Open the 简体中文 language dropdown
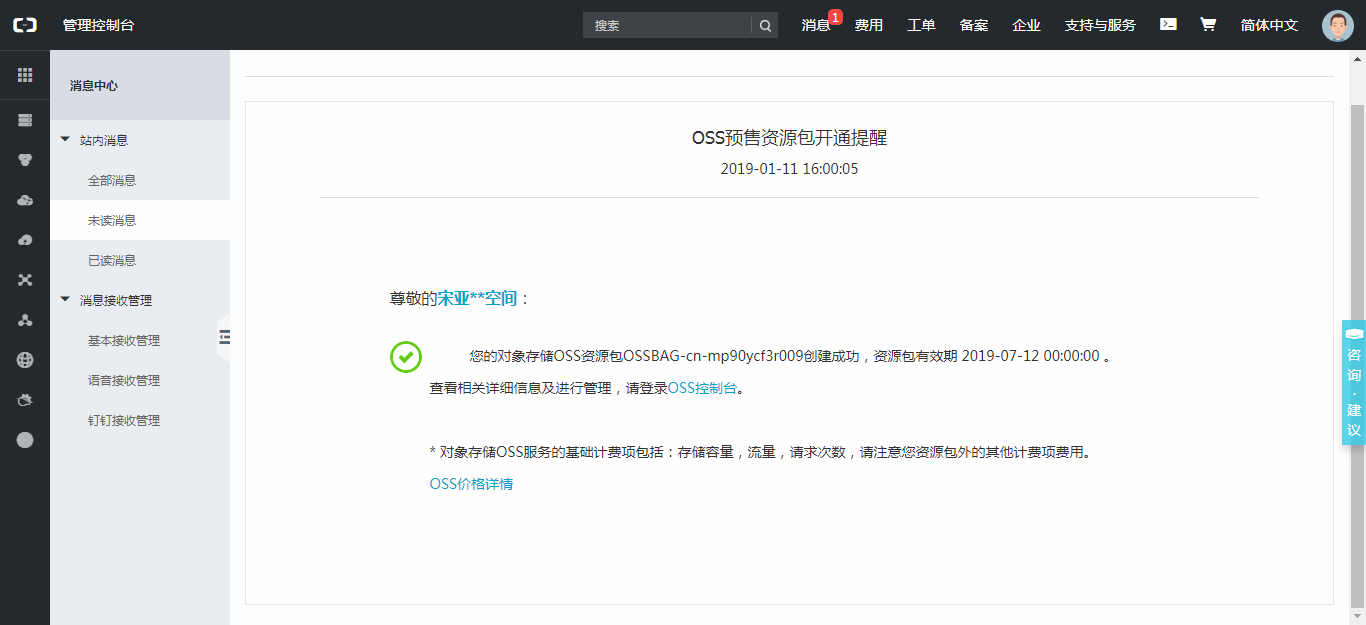Screen dimensions: 1366x625 click(x=1269, y=25)
